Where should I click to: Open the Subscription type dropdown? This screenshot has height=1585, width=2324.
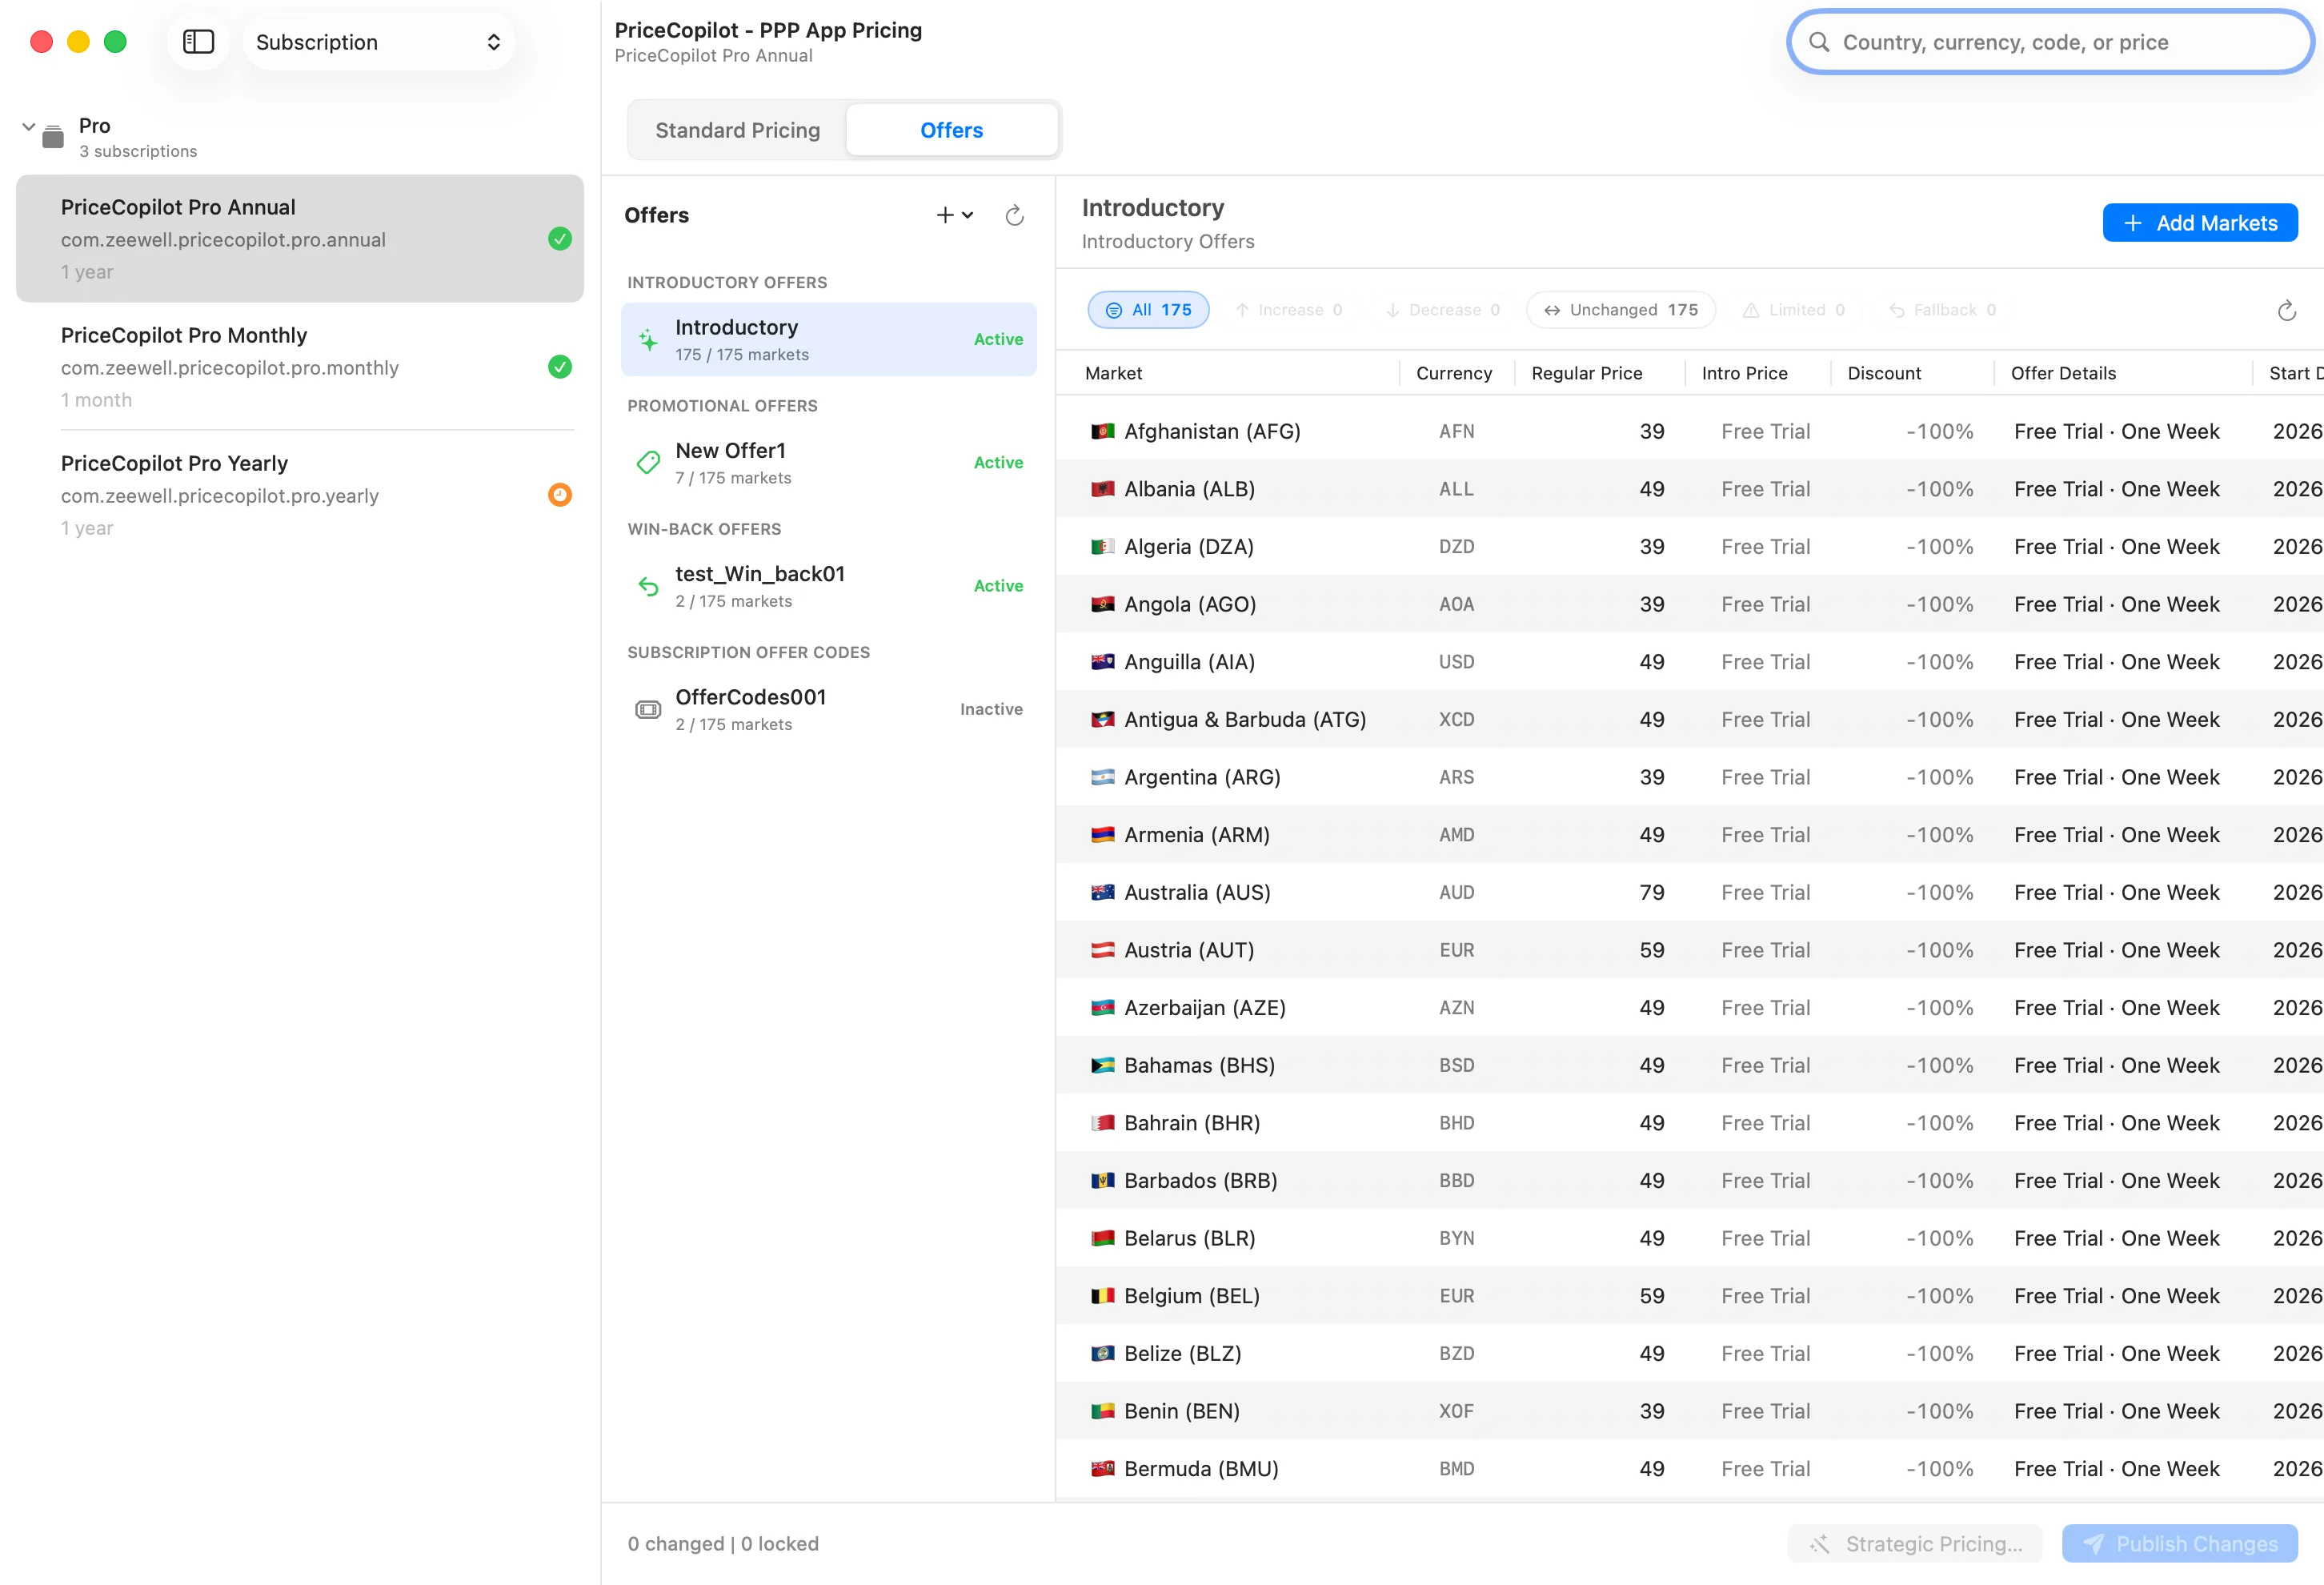378,42
